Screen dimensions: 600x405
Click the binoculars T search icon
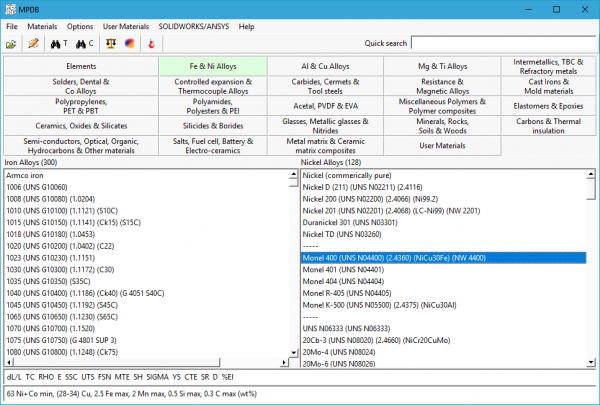coord(59,44)
